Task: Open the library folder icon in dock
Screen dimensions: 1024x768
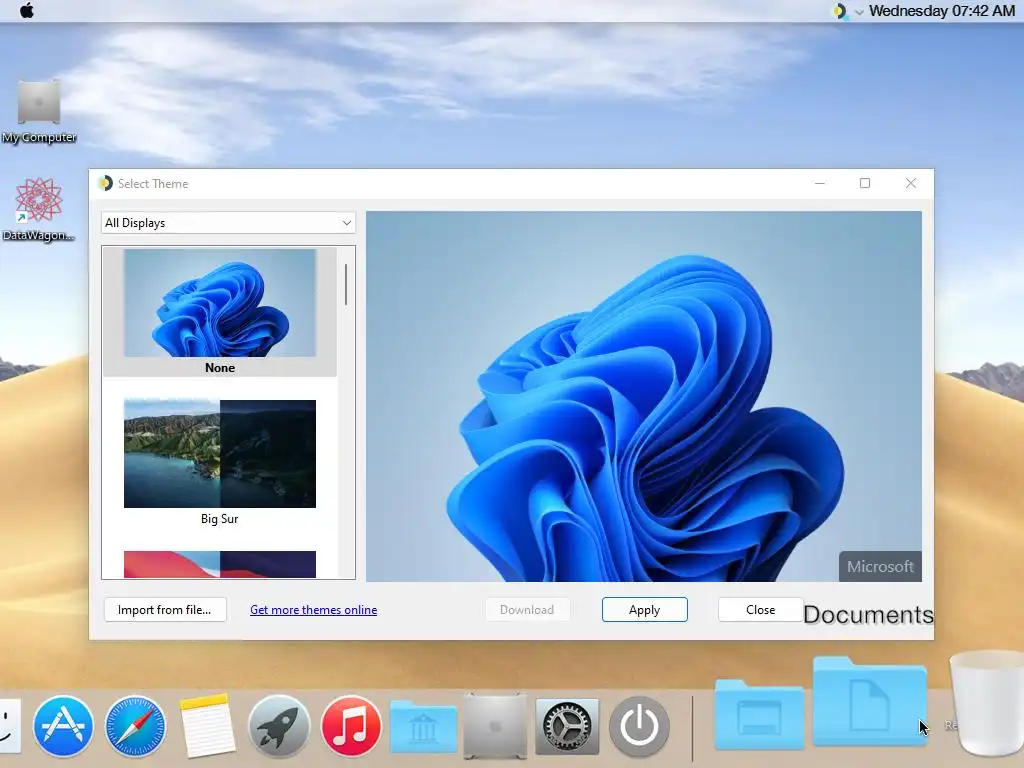Action: (423, 726)
